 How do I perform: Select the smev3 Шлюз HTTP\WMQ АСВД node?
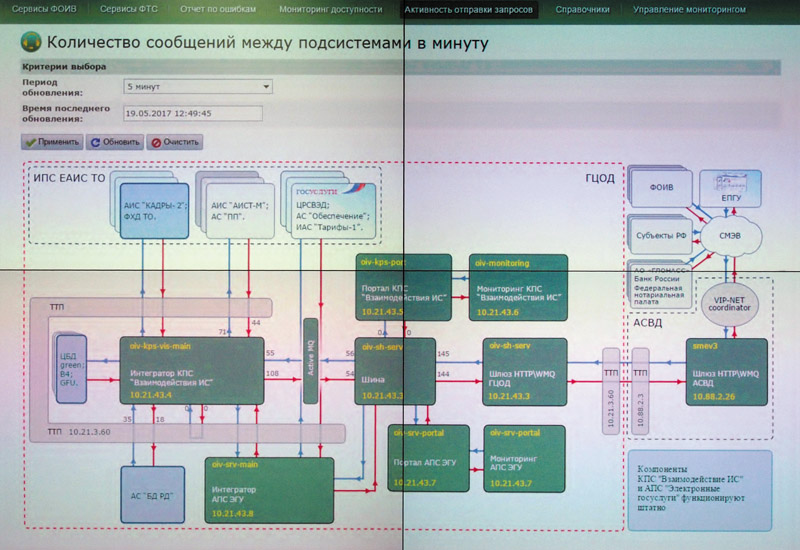pyautogui.click(x=727, y=371)
